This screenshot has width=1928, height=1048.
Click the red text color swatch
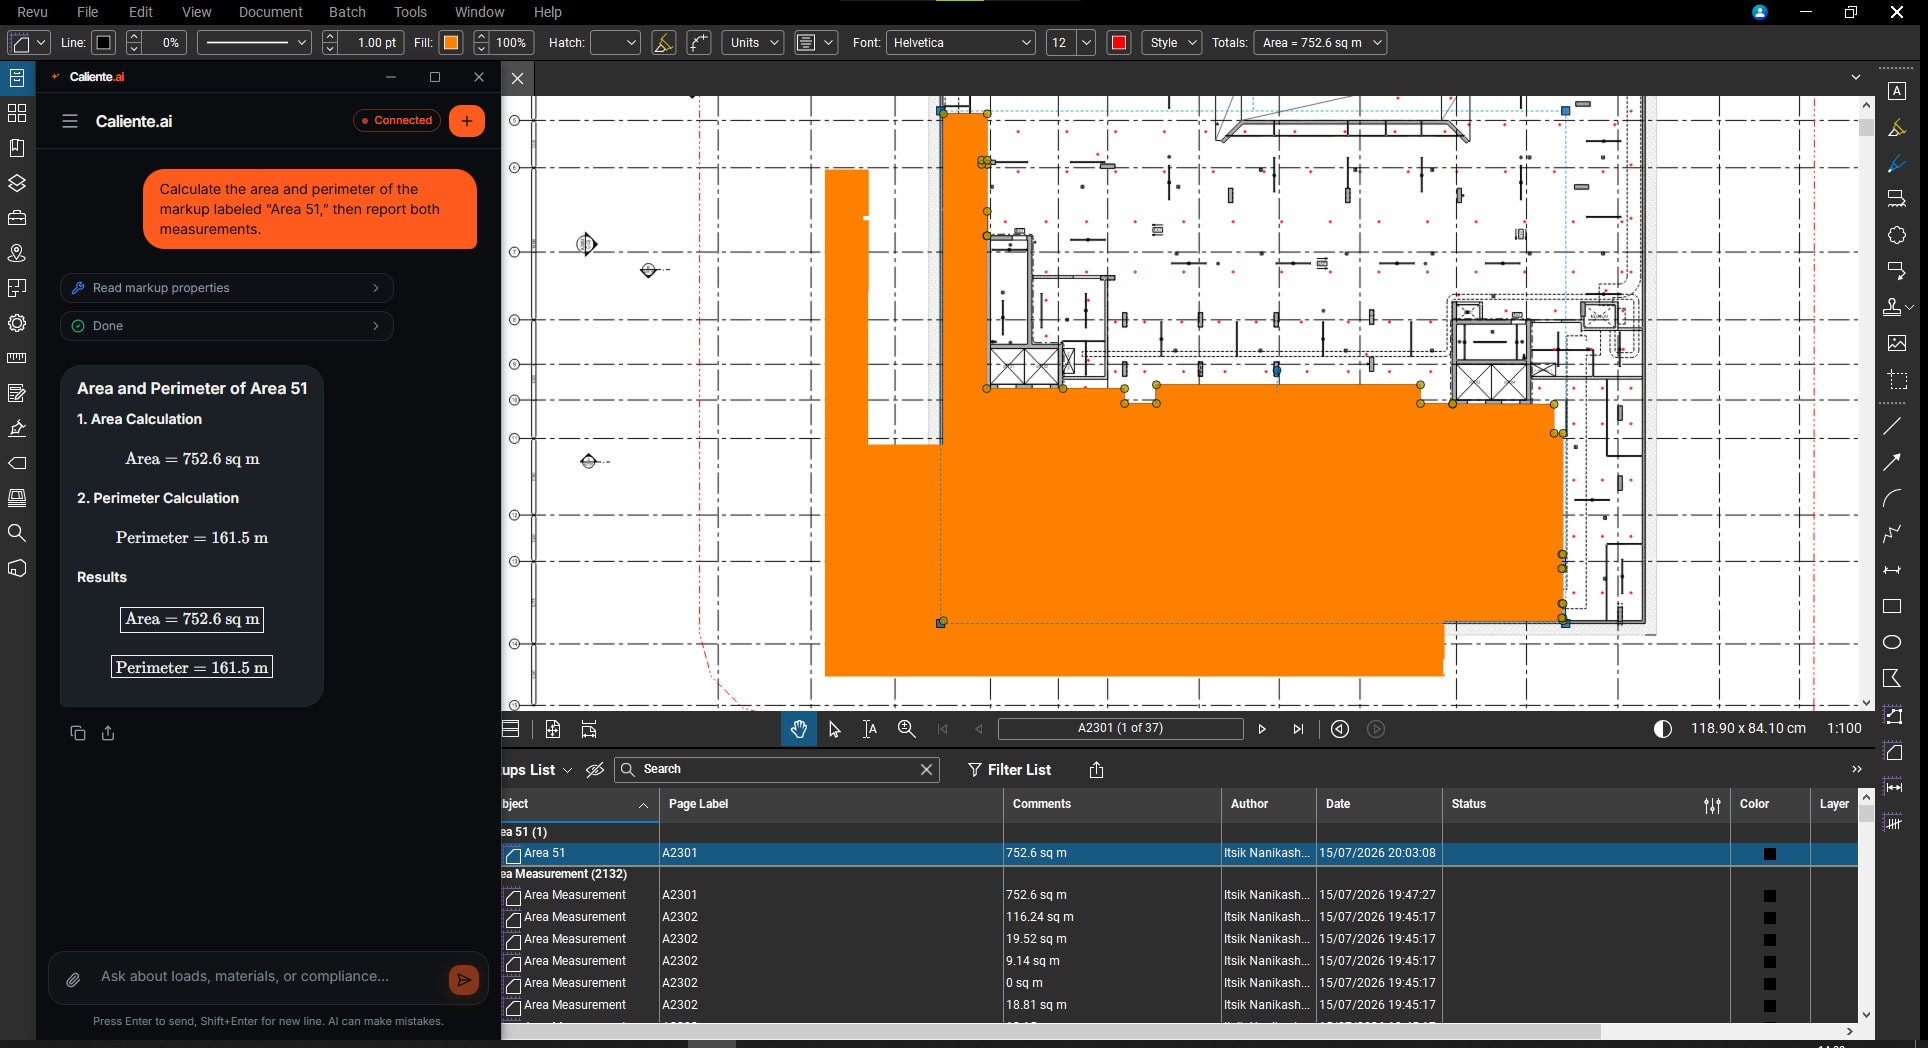click(x=1119, y=43)
